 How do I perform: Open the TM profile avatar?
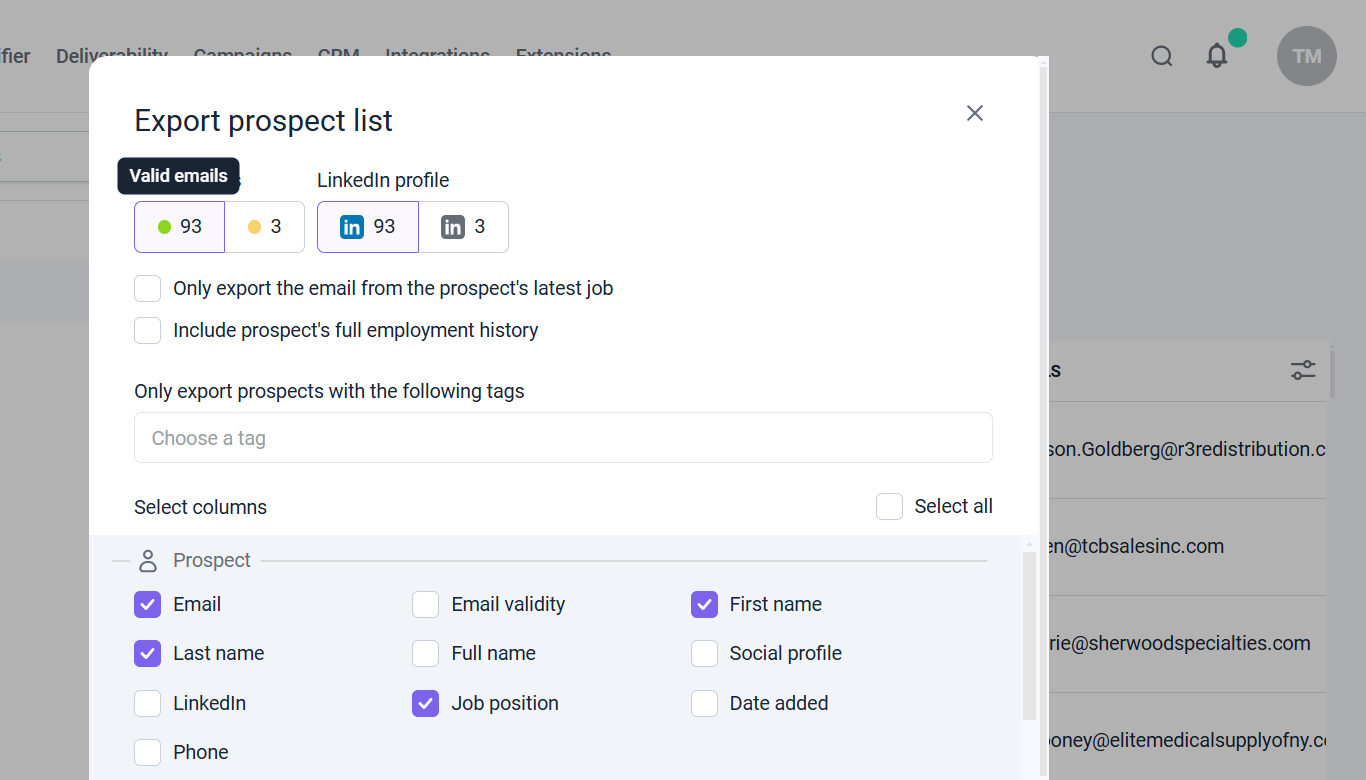coord(1307,56)
